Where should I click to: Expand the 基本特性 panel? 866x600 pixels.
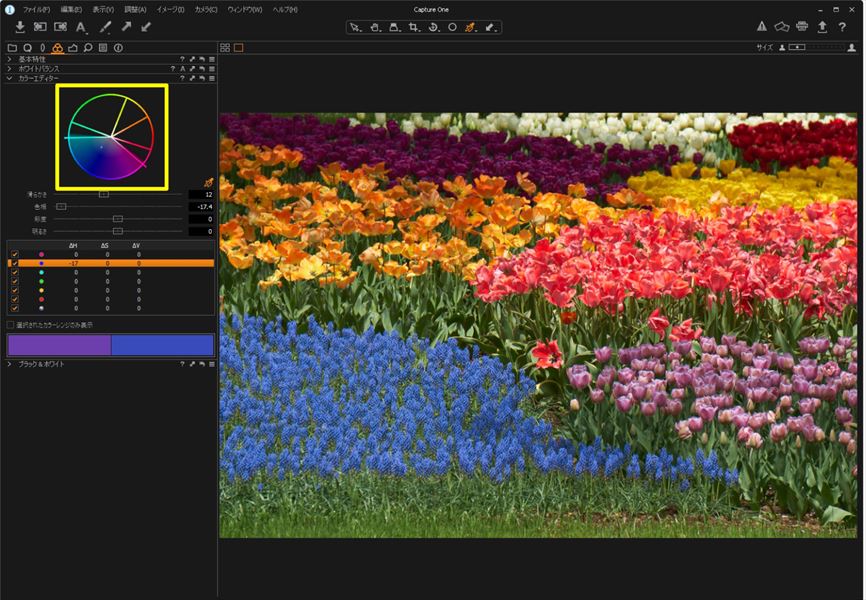[x=9, y=59]
